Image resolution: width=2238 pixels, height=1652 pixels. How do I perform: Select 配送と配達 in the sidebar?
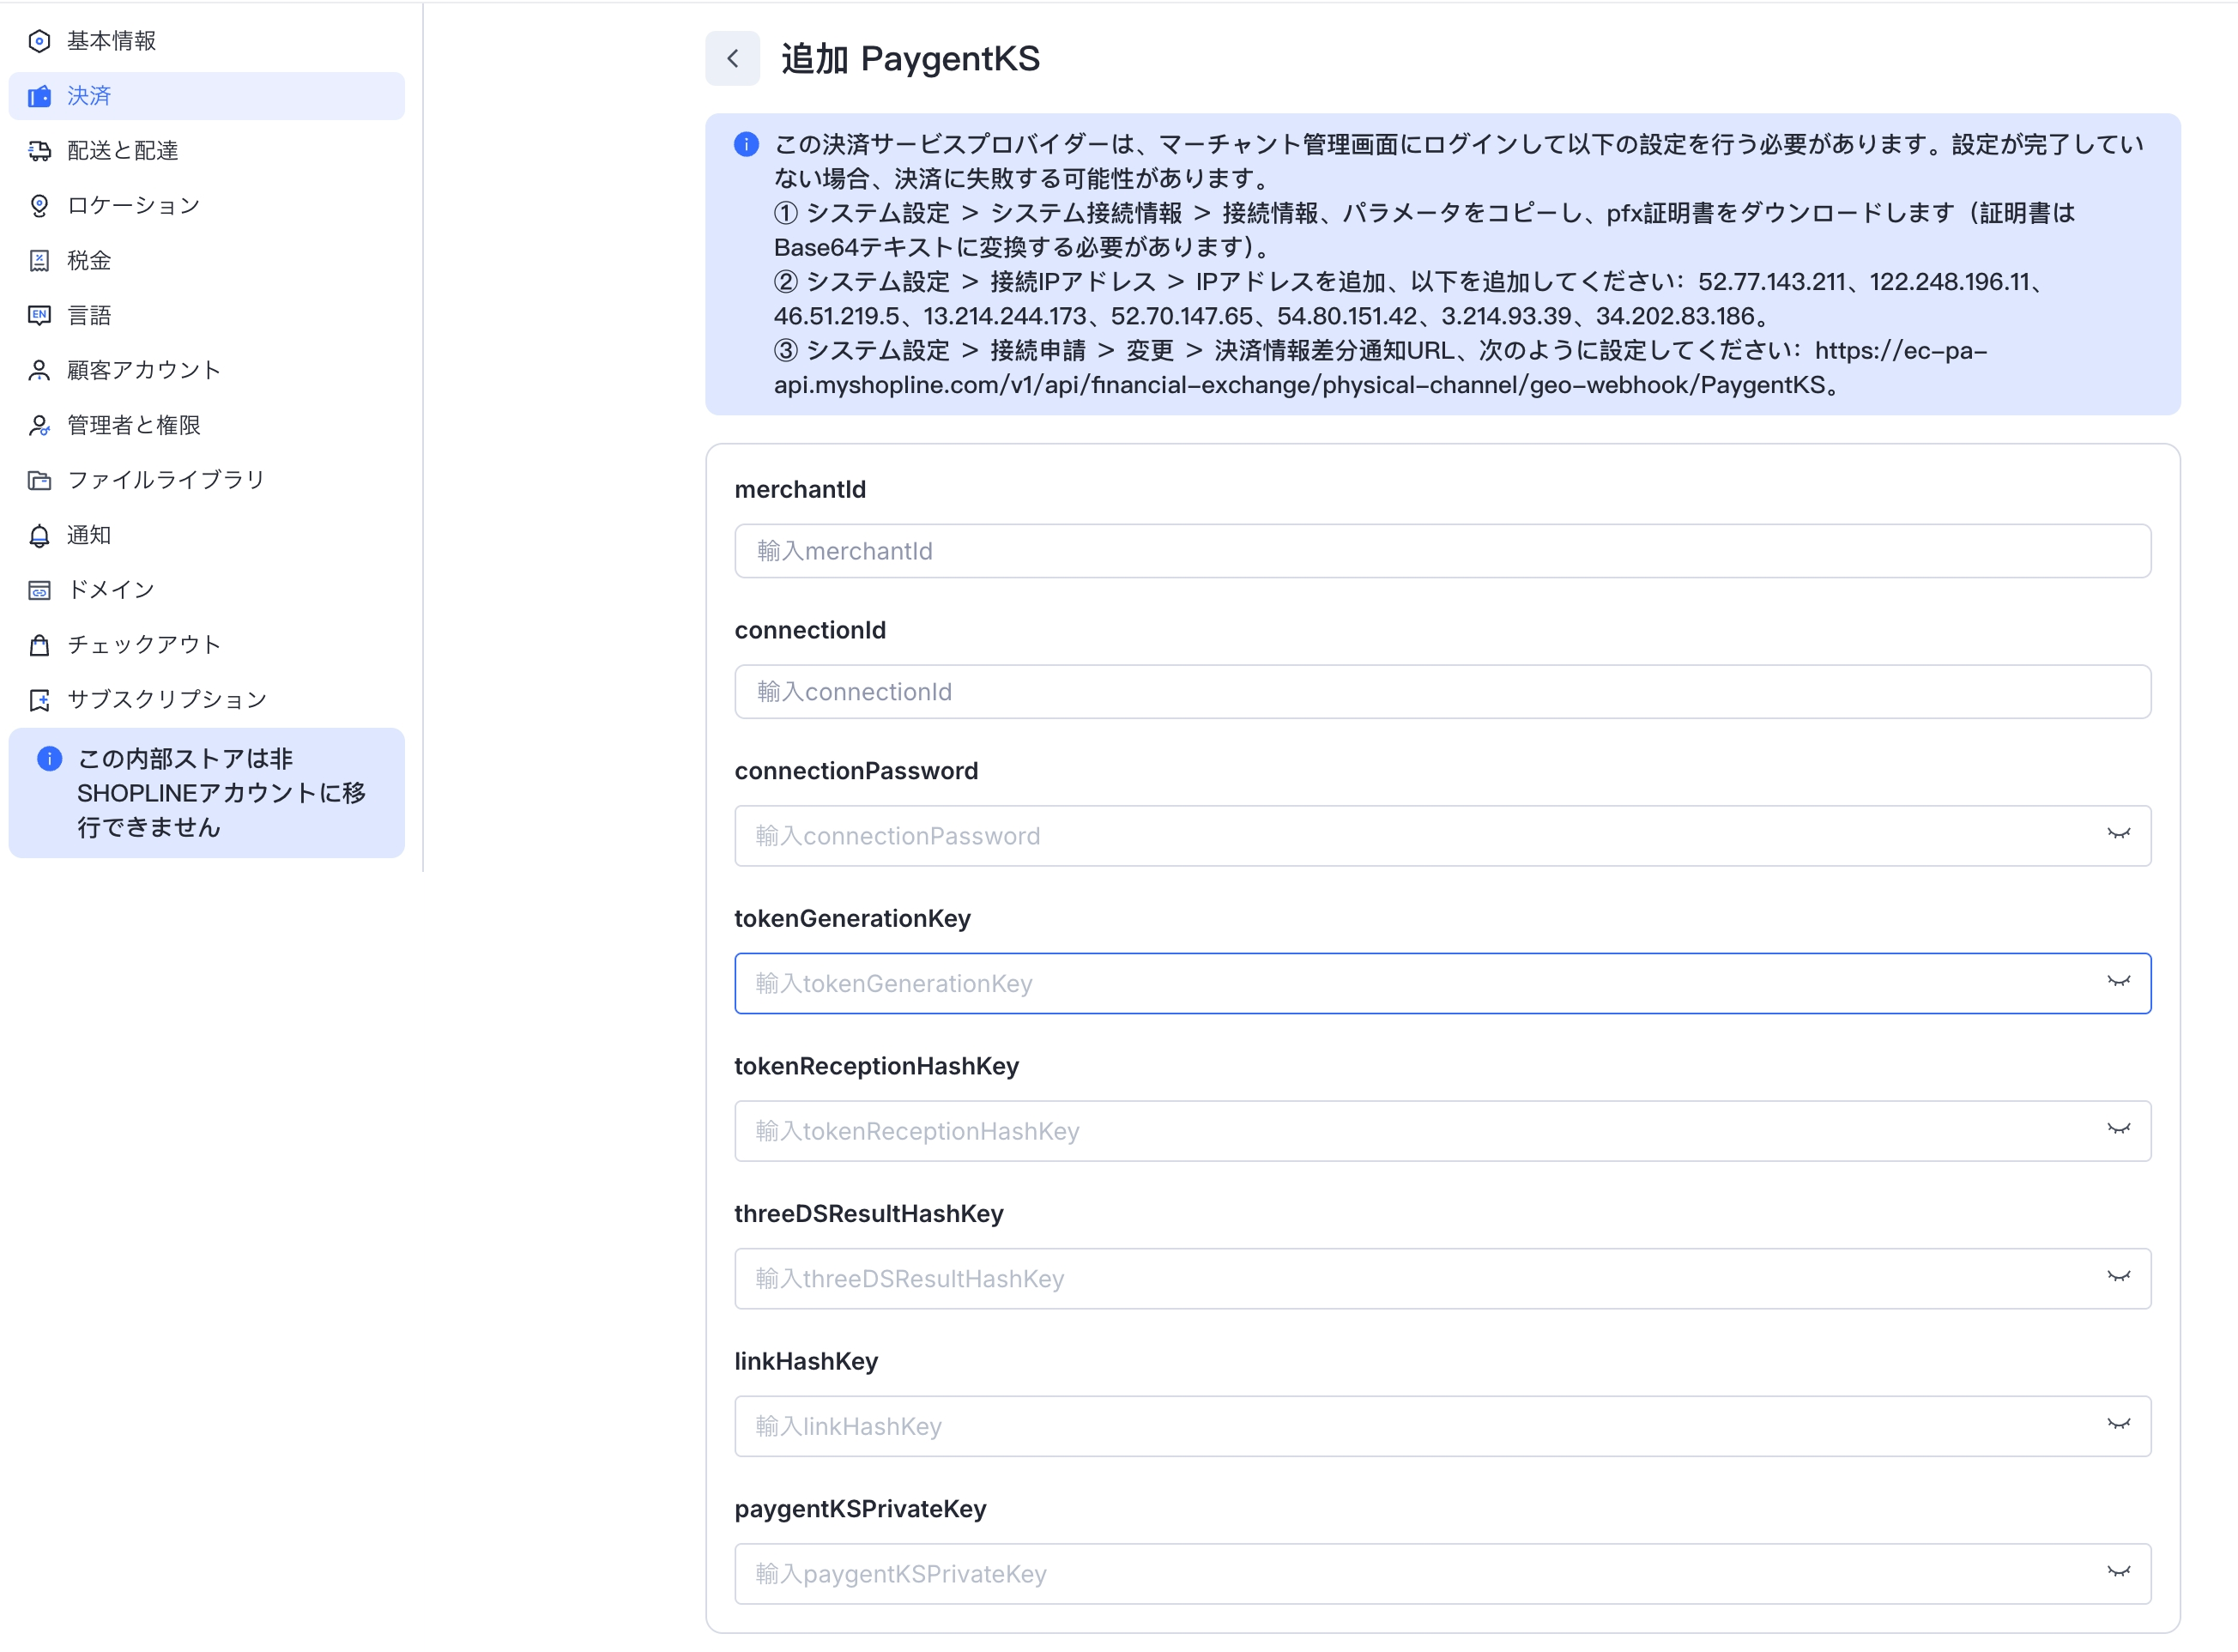point(207,151)
